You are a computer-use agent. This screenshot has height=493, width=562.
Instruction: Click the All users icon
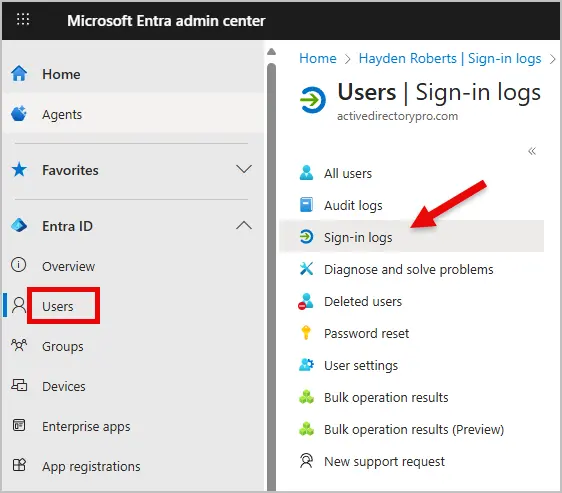(306, 173)
